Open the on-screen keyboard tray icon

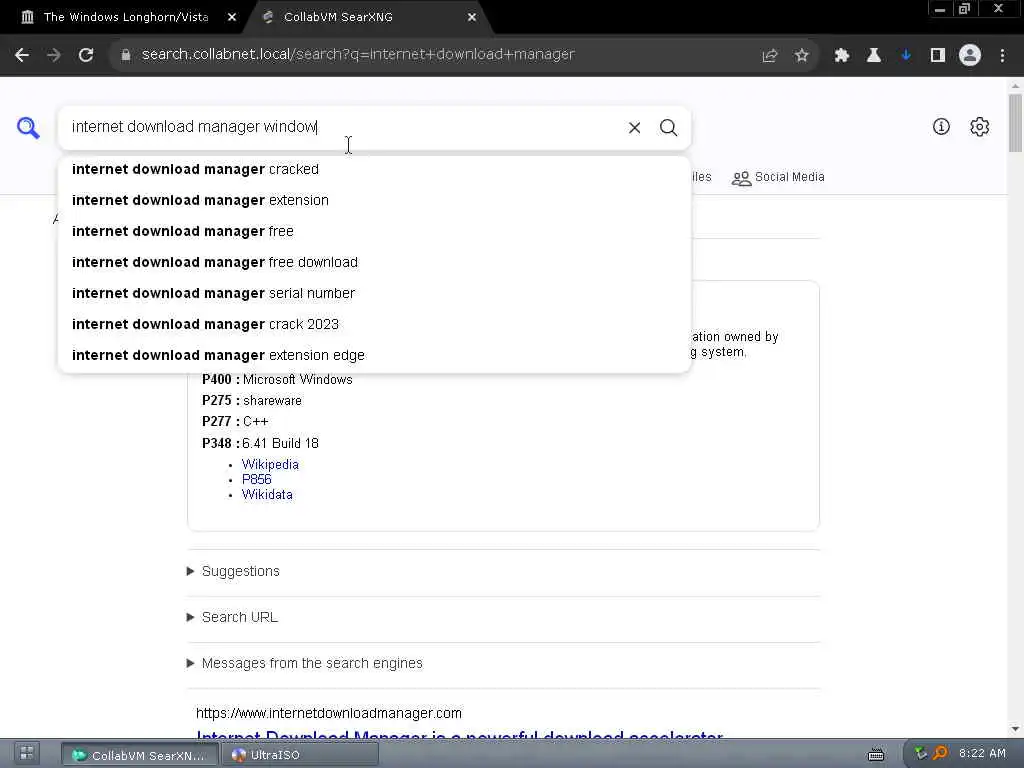[x=876, y=755]
